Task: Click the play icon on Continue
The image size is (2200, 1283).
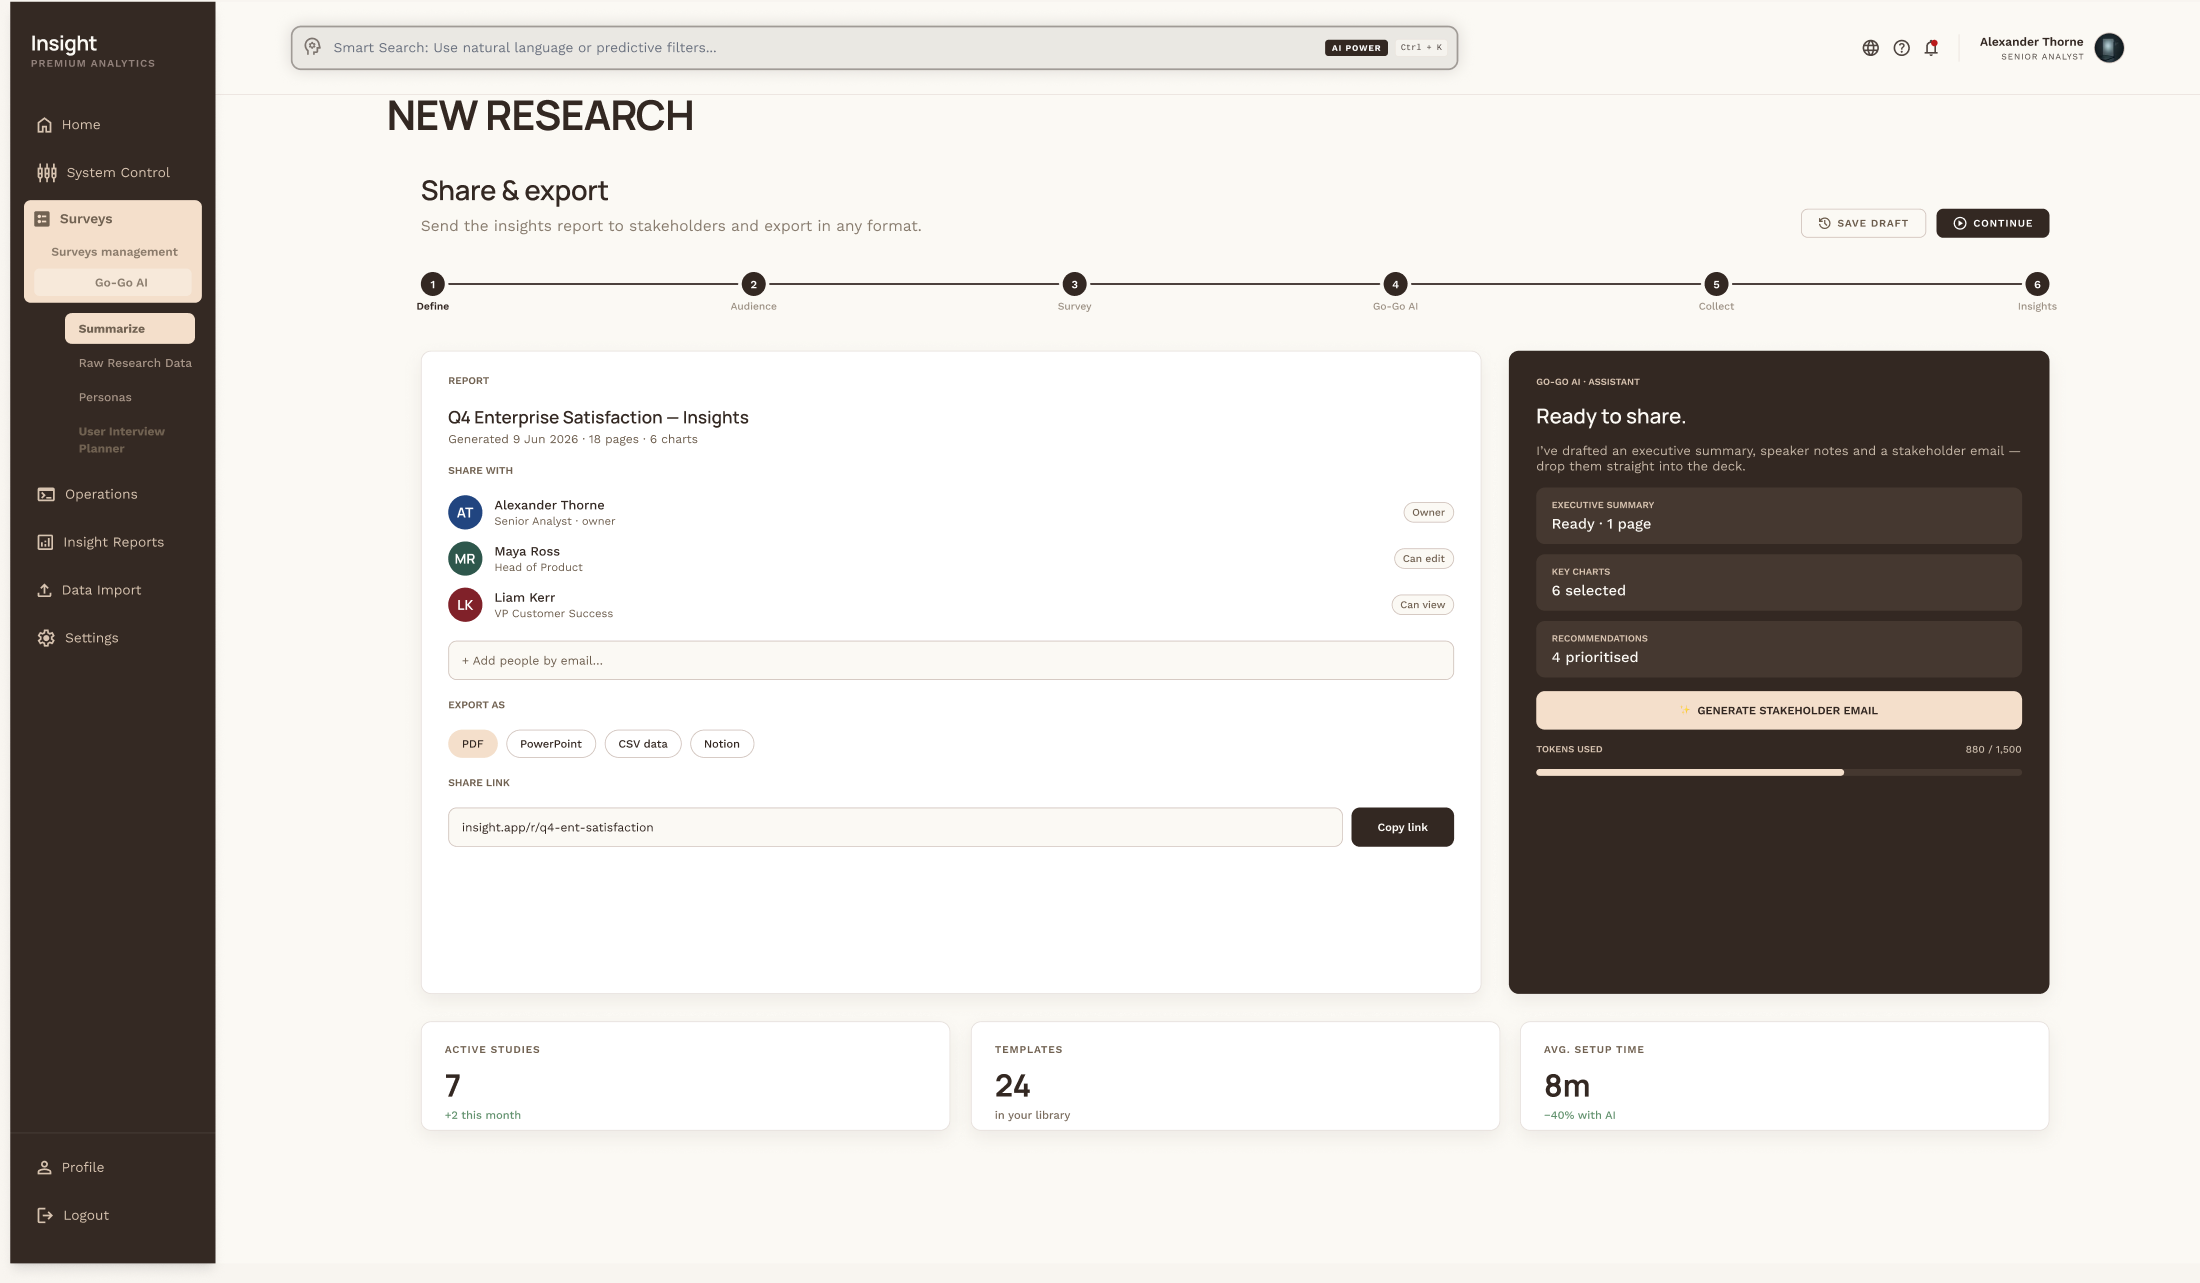Action: pos(1959,223)
